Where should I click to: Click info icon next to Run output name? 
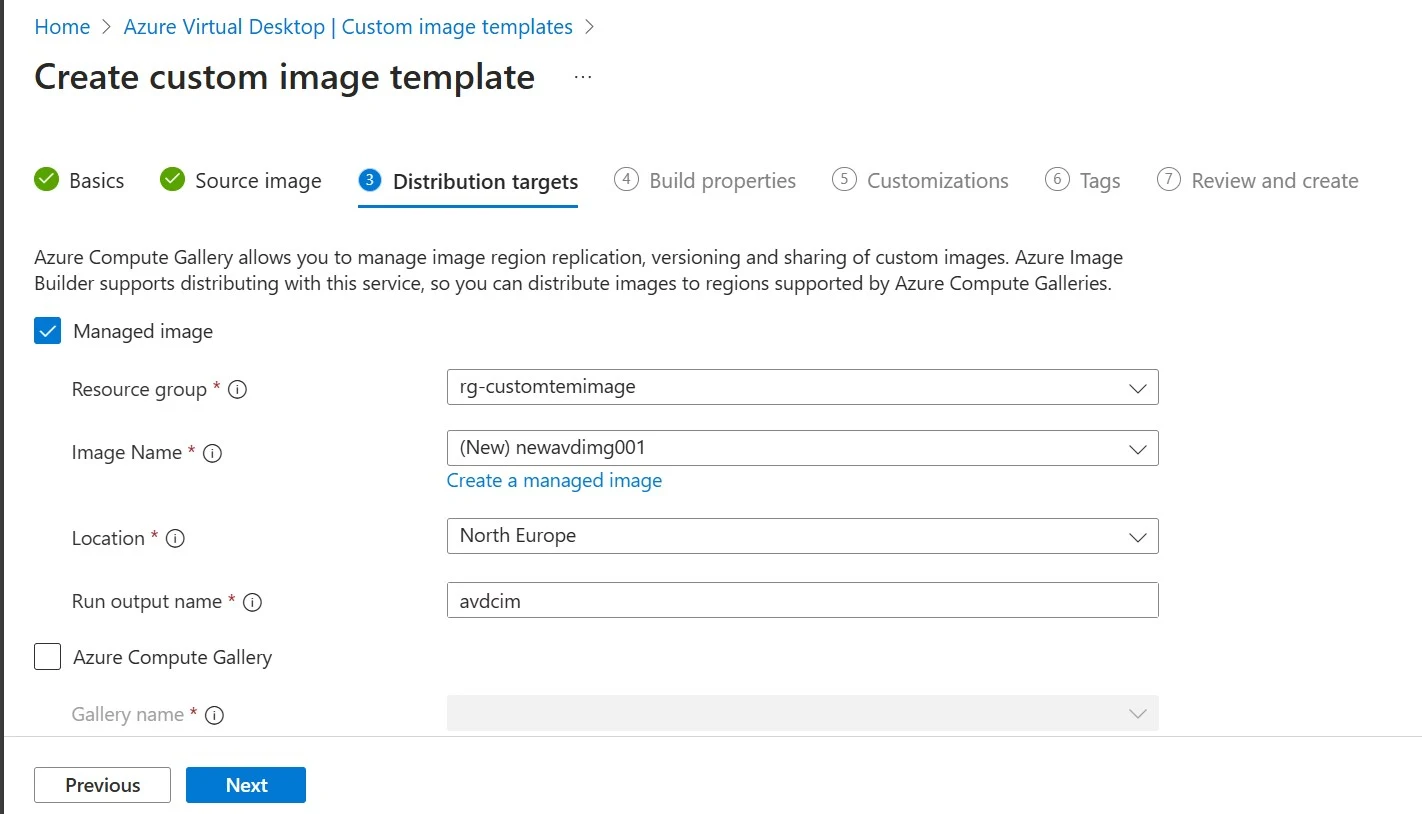(253, 602)
